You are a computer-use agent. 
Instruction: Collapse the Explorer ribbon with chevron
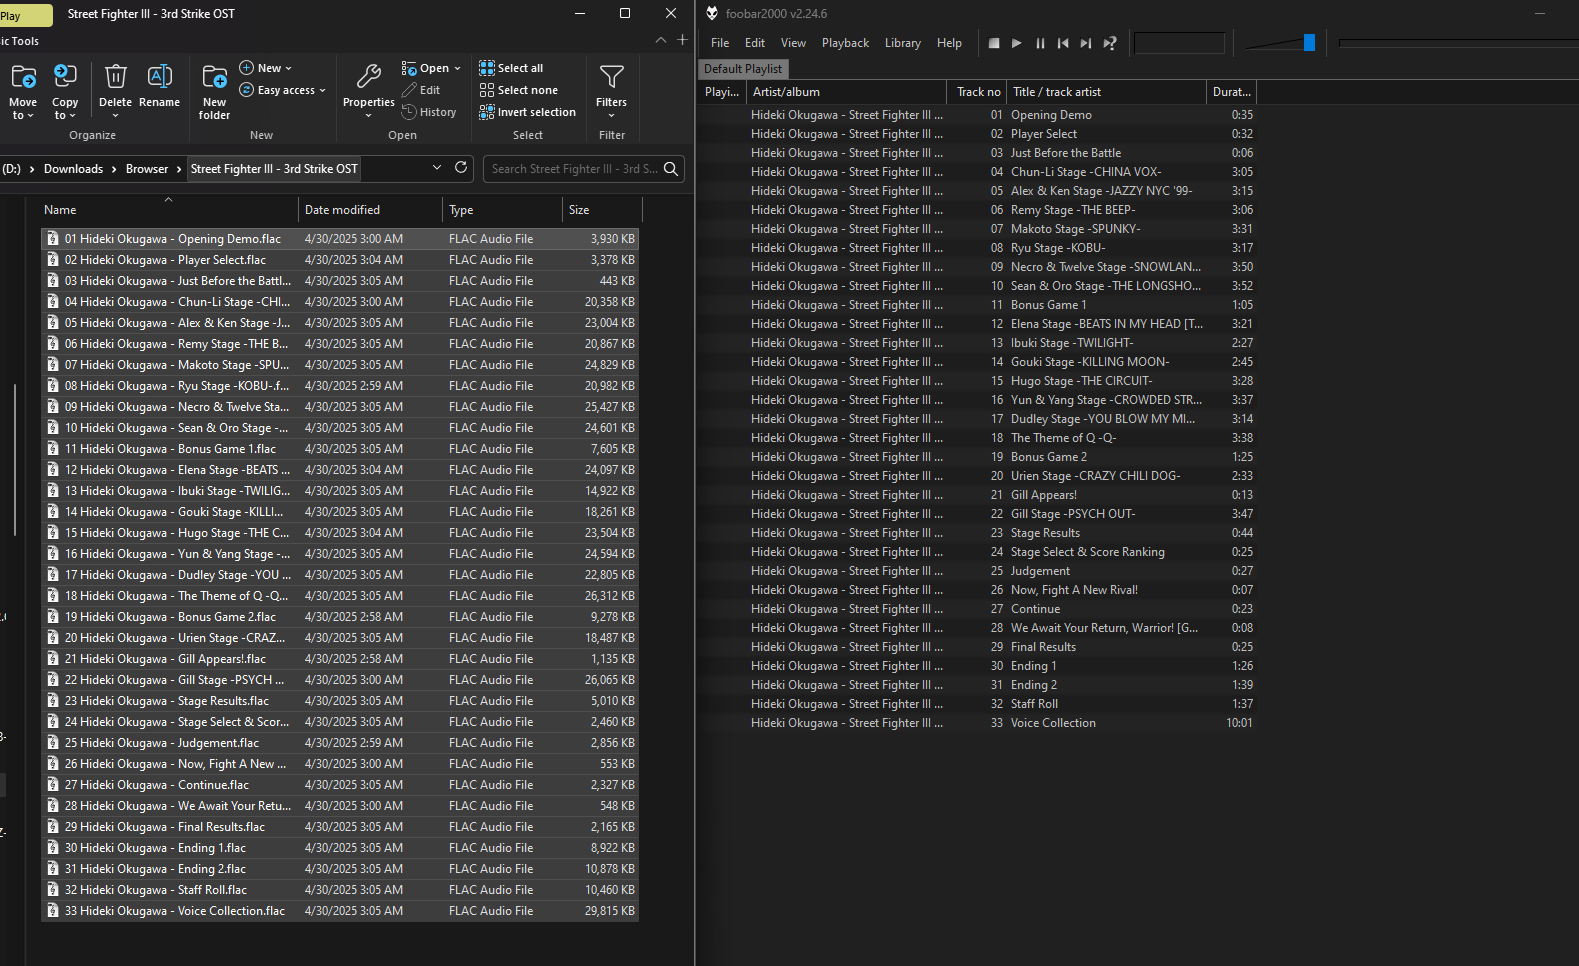[x=661, y=40]
